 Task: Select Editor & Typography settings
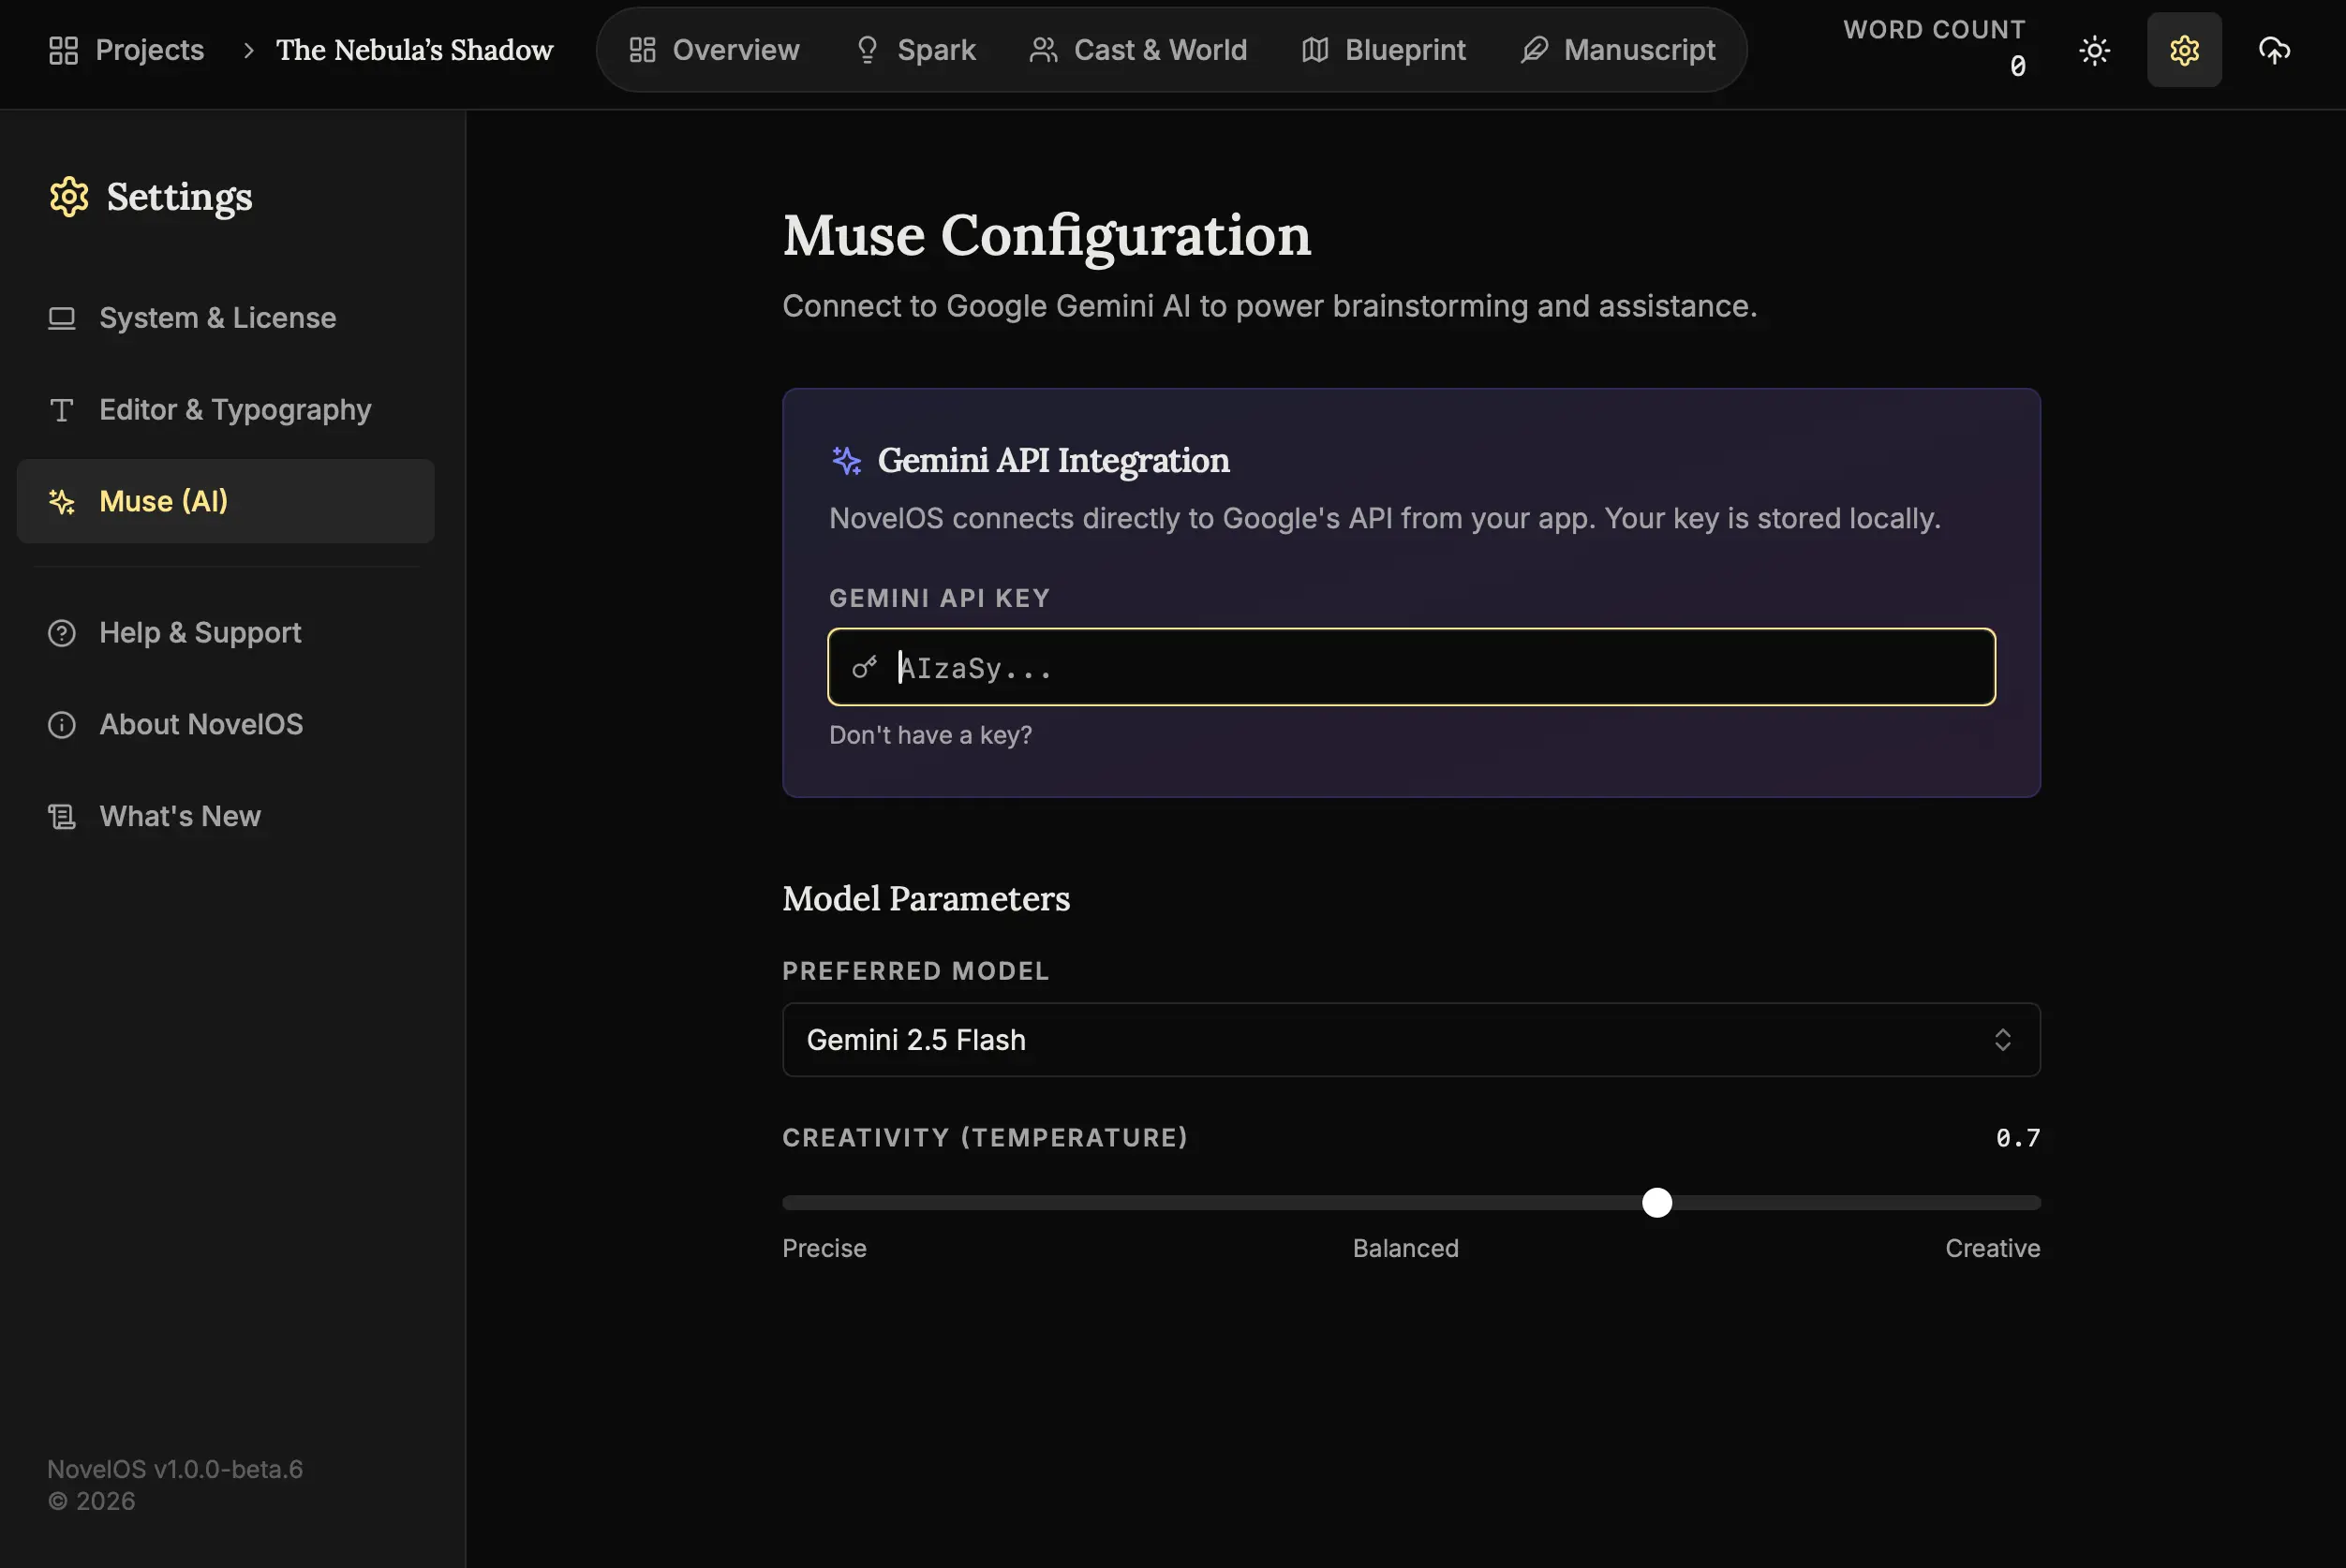[235, 410]
